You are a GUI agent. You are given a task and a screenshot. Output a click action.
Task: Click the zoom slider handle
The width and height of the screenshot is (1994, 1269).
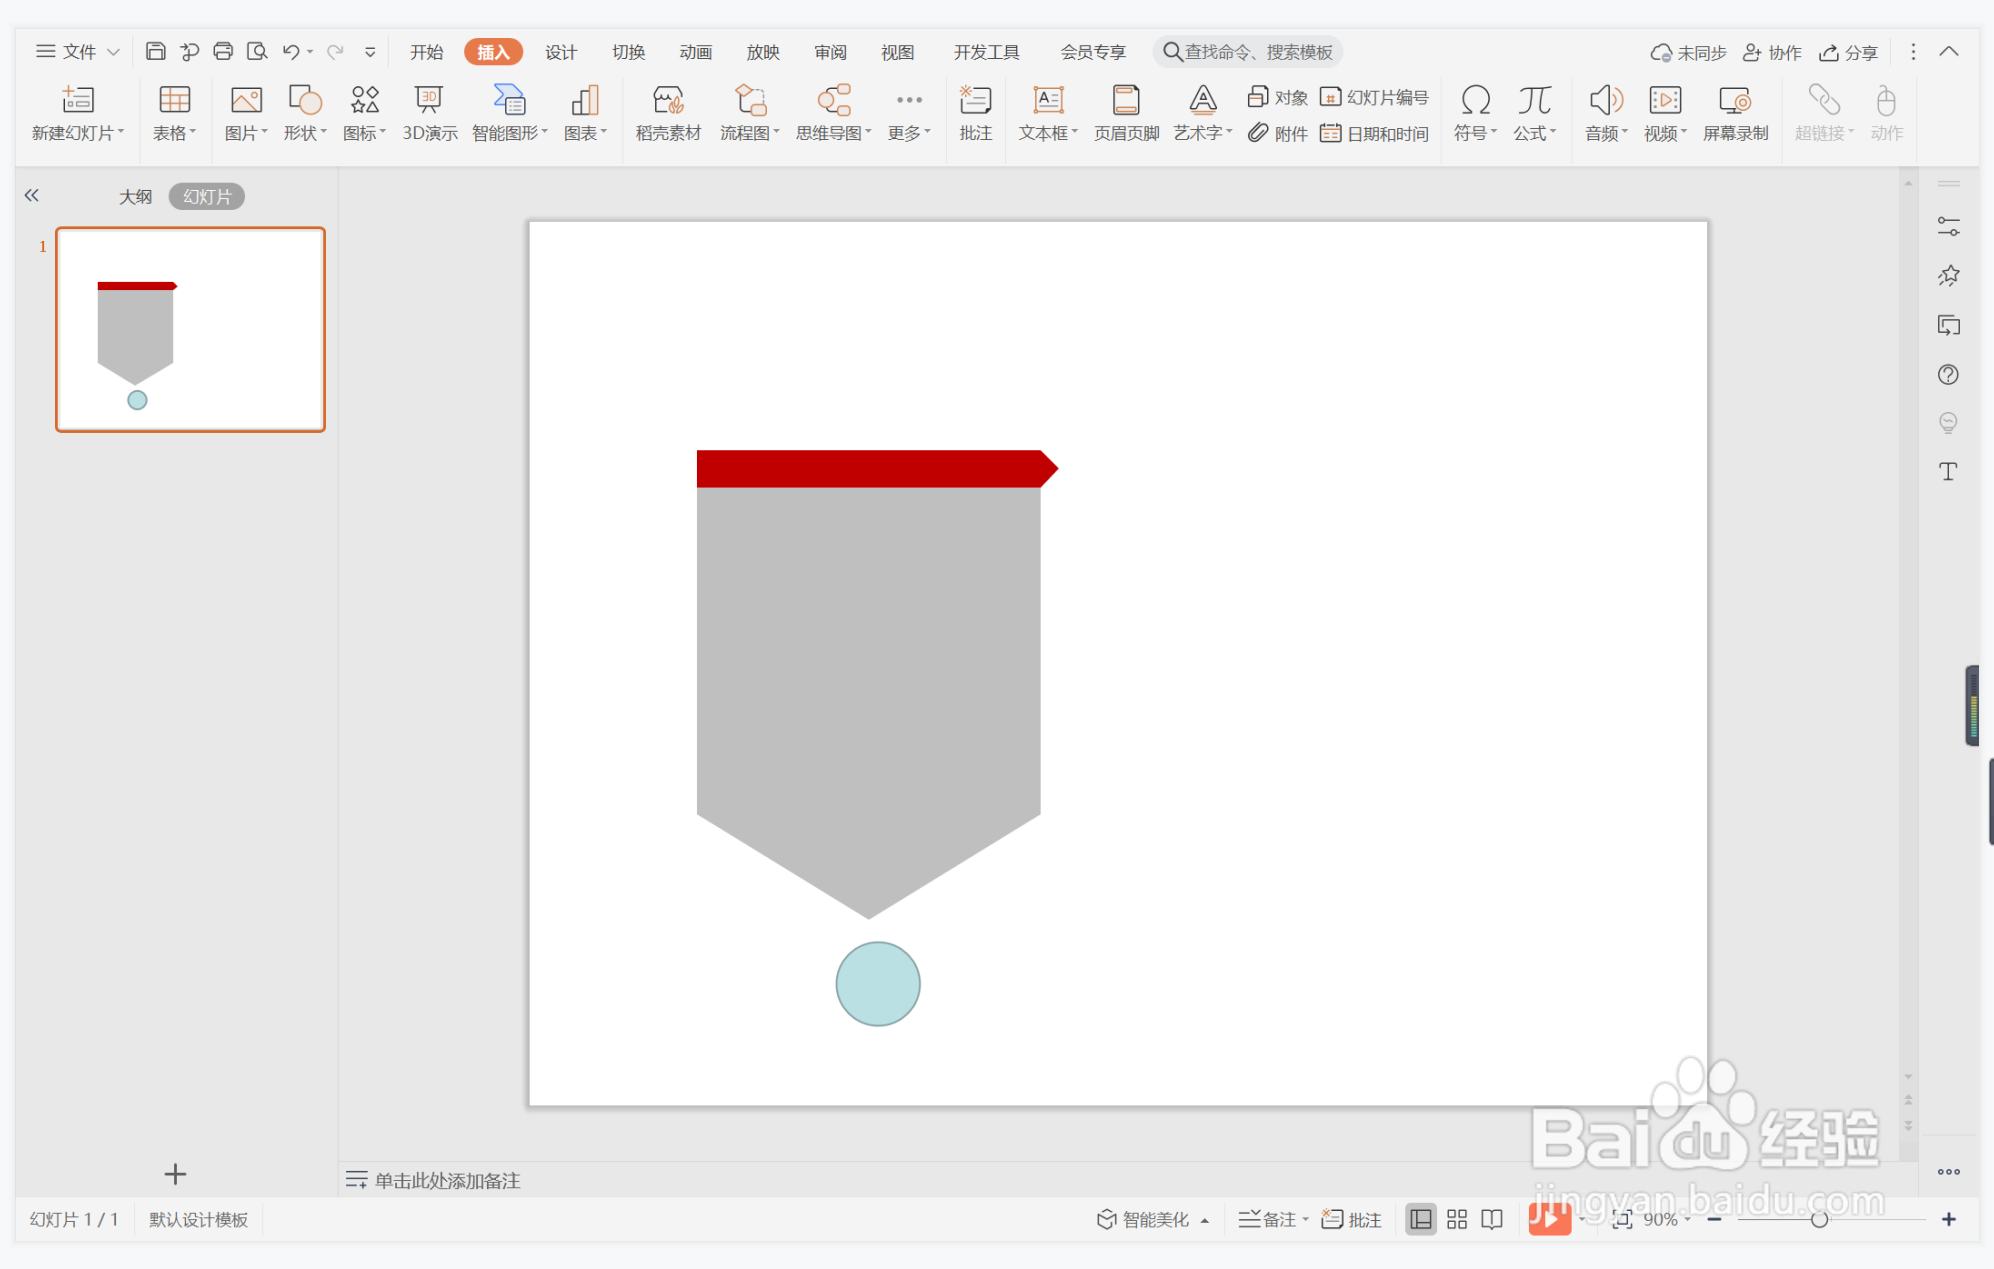tap(1819, 1219)
